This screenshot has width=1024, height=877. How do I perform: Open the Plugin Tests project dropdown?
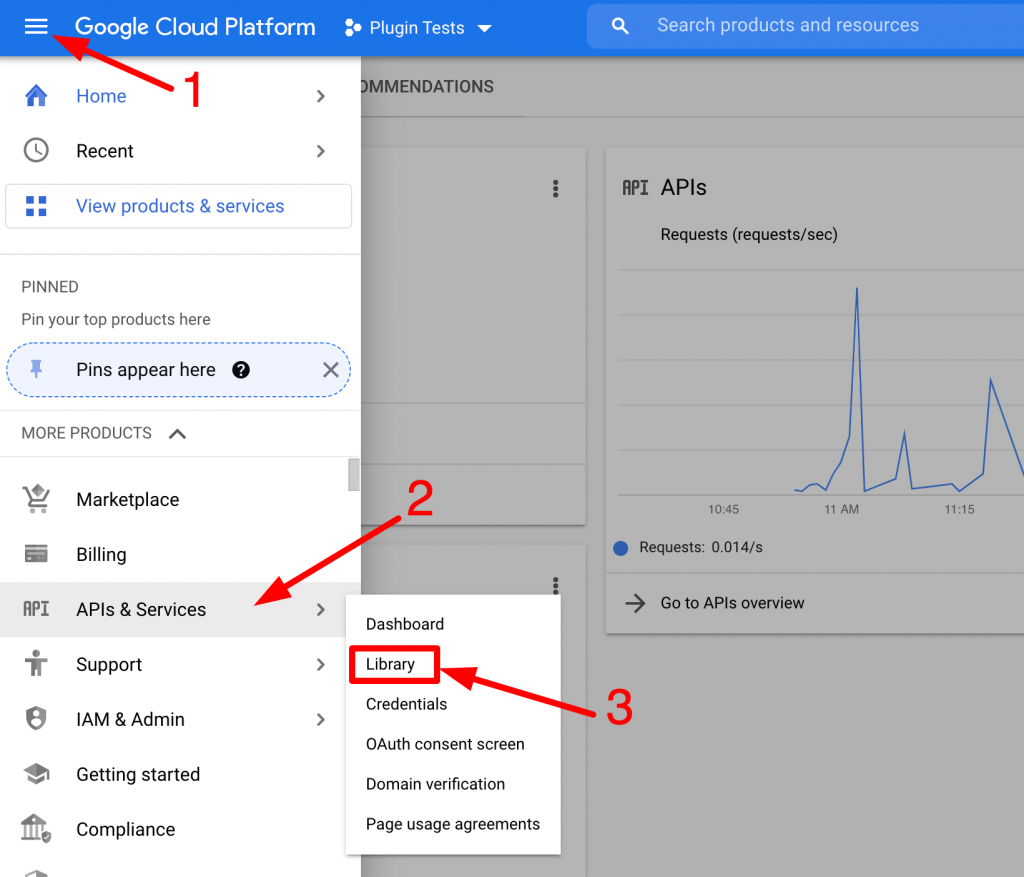coord(418,28)
